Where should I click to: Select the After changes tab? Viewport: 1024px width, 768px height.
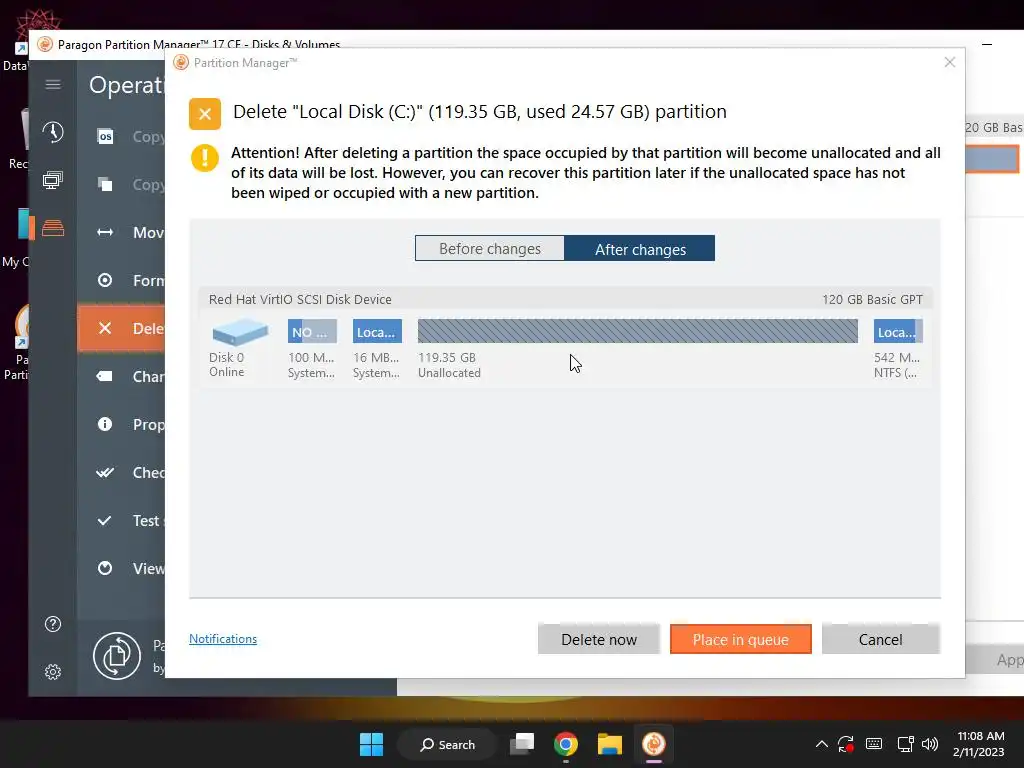click(x=640, y=249)
